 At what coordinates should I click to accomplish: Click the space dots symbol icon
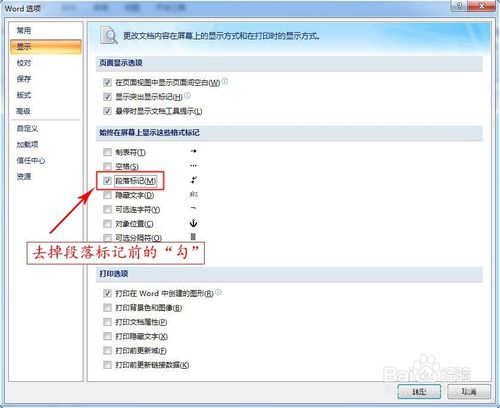[193, 166]
